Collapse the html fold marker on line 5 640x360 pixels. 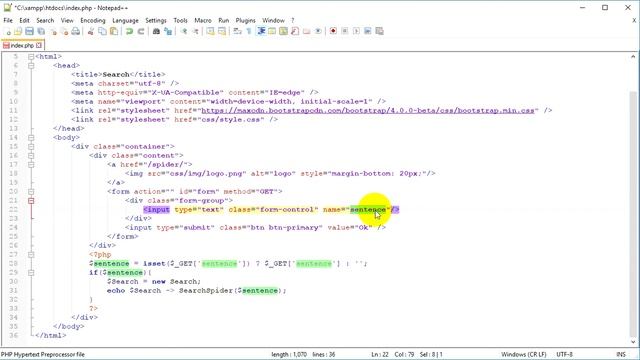click(31, 56)
